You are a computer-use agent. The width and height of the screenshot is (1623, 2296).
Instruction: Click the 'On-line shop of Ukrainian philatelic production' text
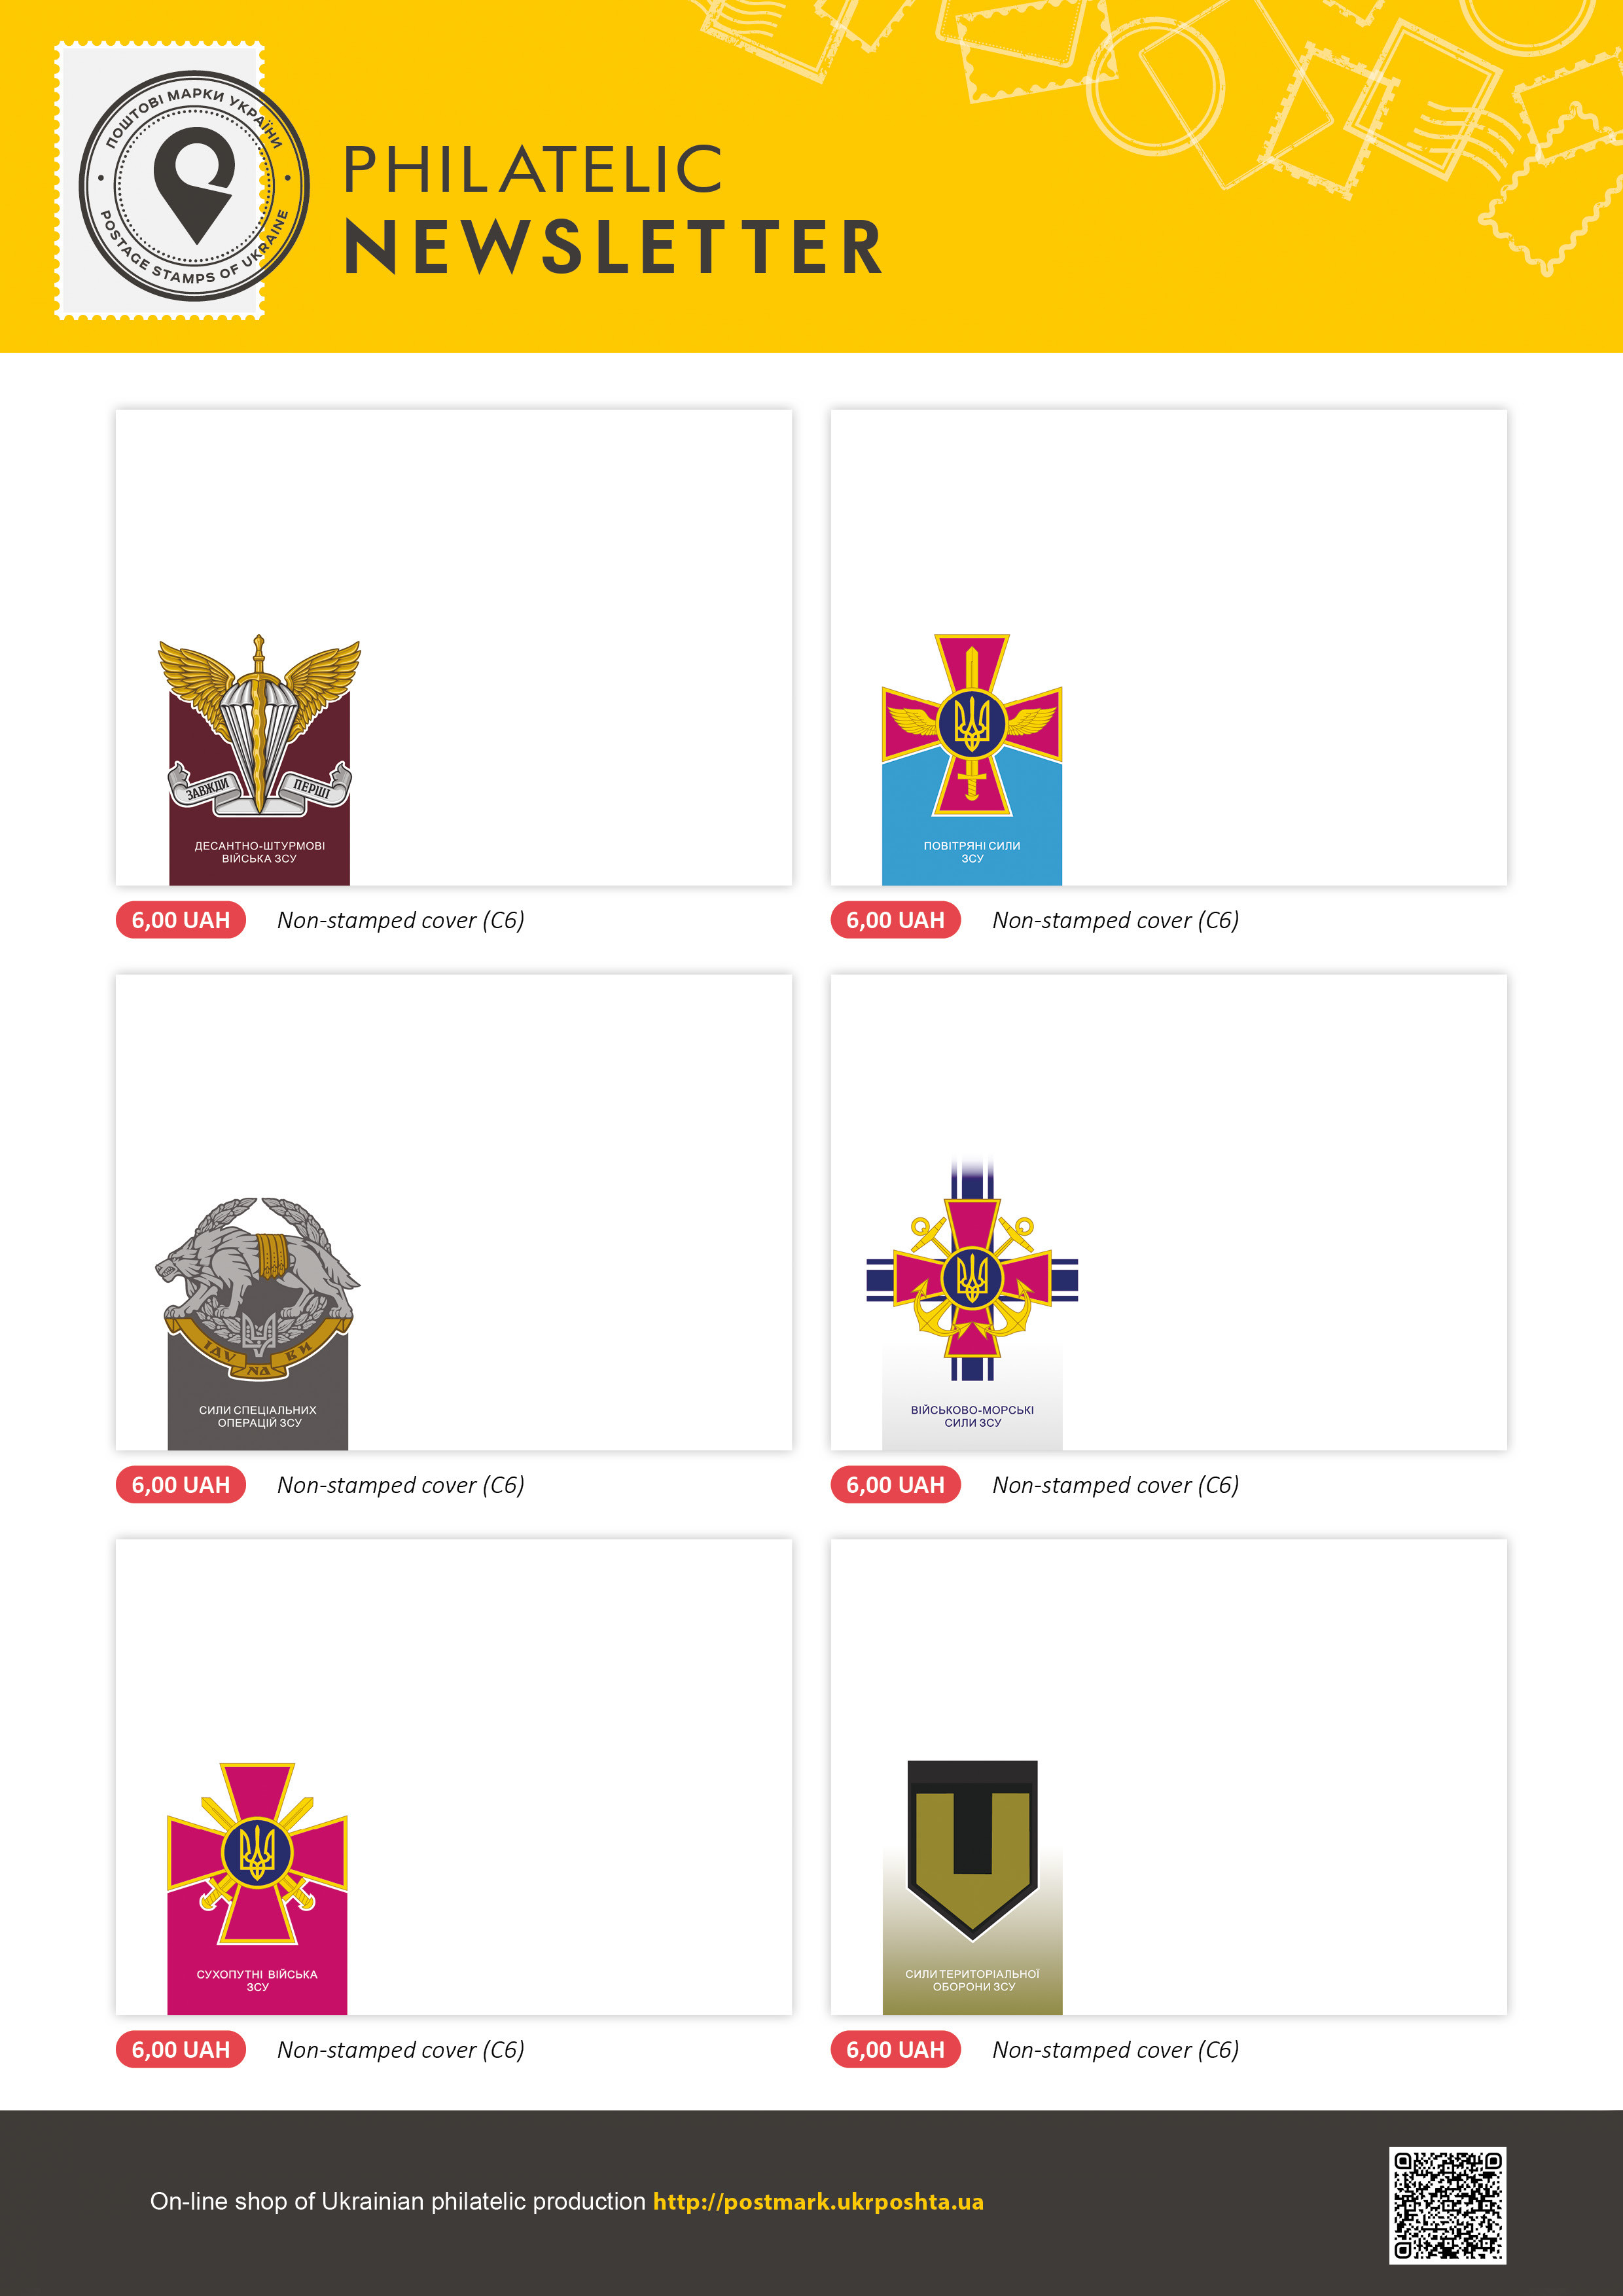(x=398, y=2201)
